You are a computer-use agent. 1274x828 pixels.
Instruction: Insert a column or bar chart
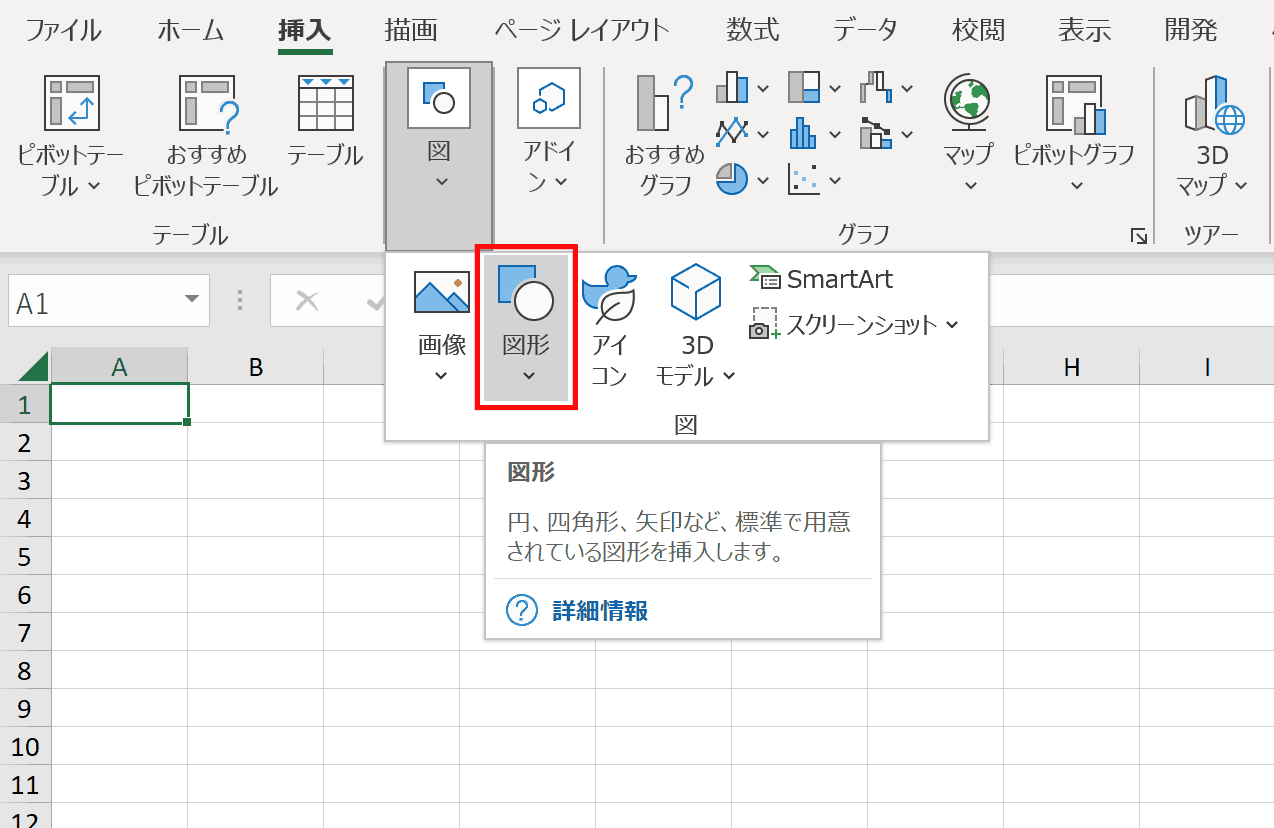[x=733, y=88]
